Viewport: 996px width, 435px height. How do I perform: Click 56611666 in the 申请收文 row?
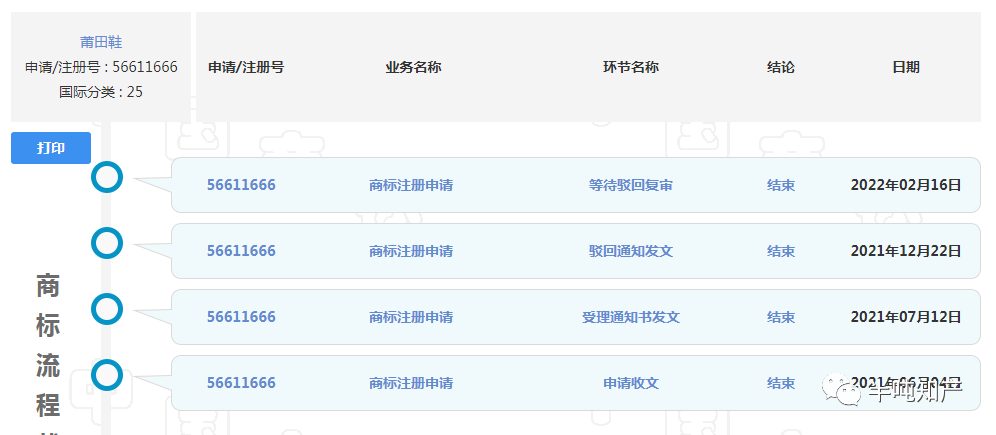tap(241, 383)
